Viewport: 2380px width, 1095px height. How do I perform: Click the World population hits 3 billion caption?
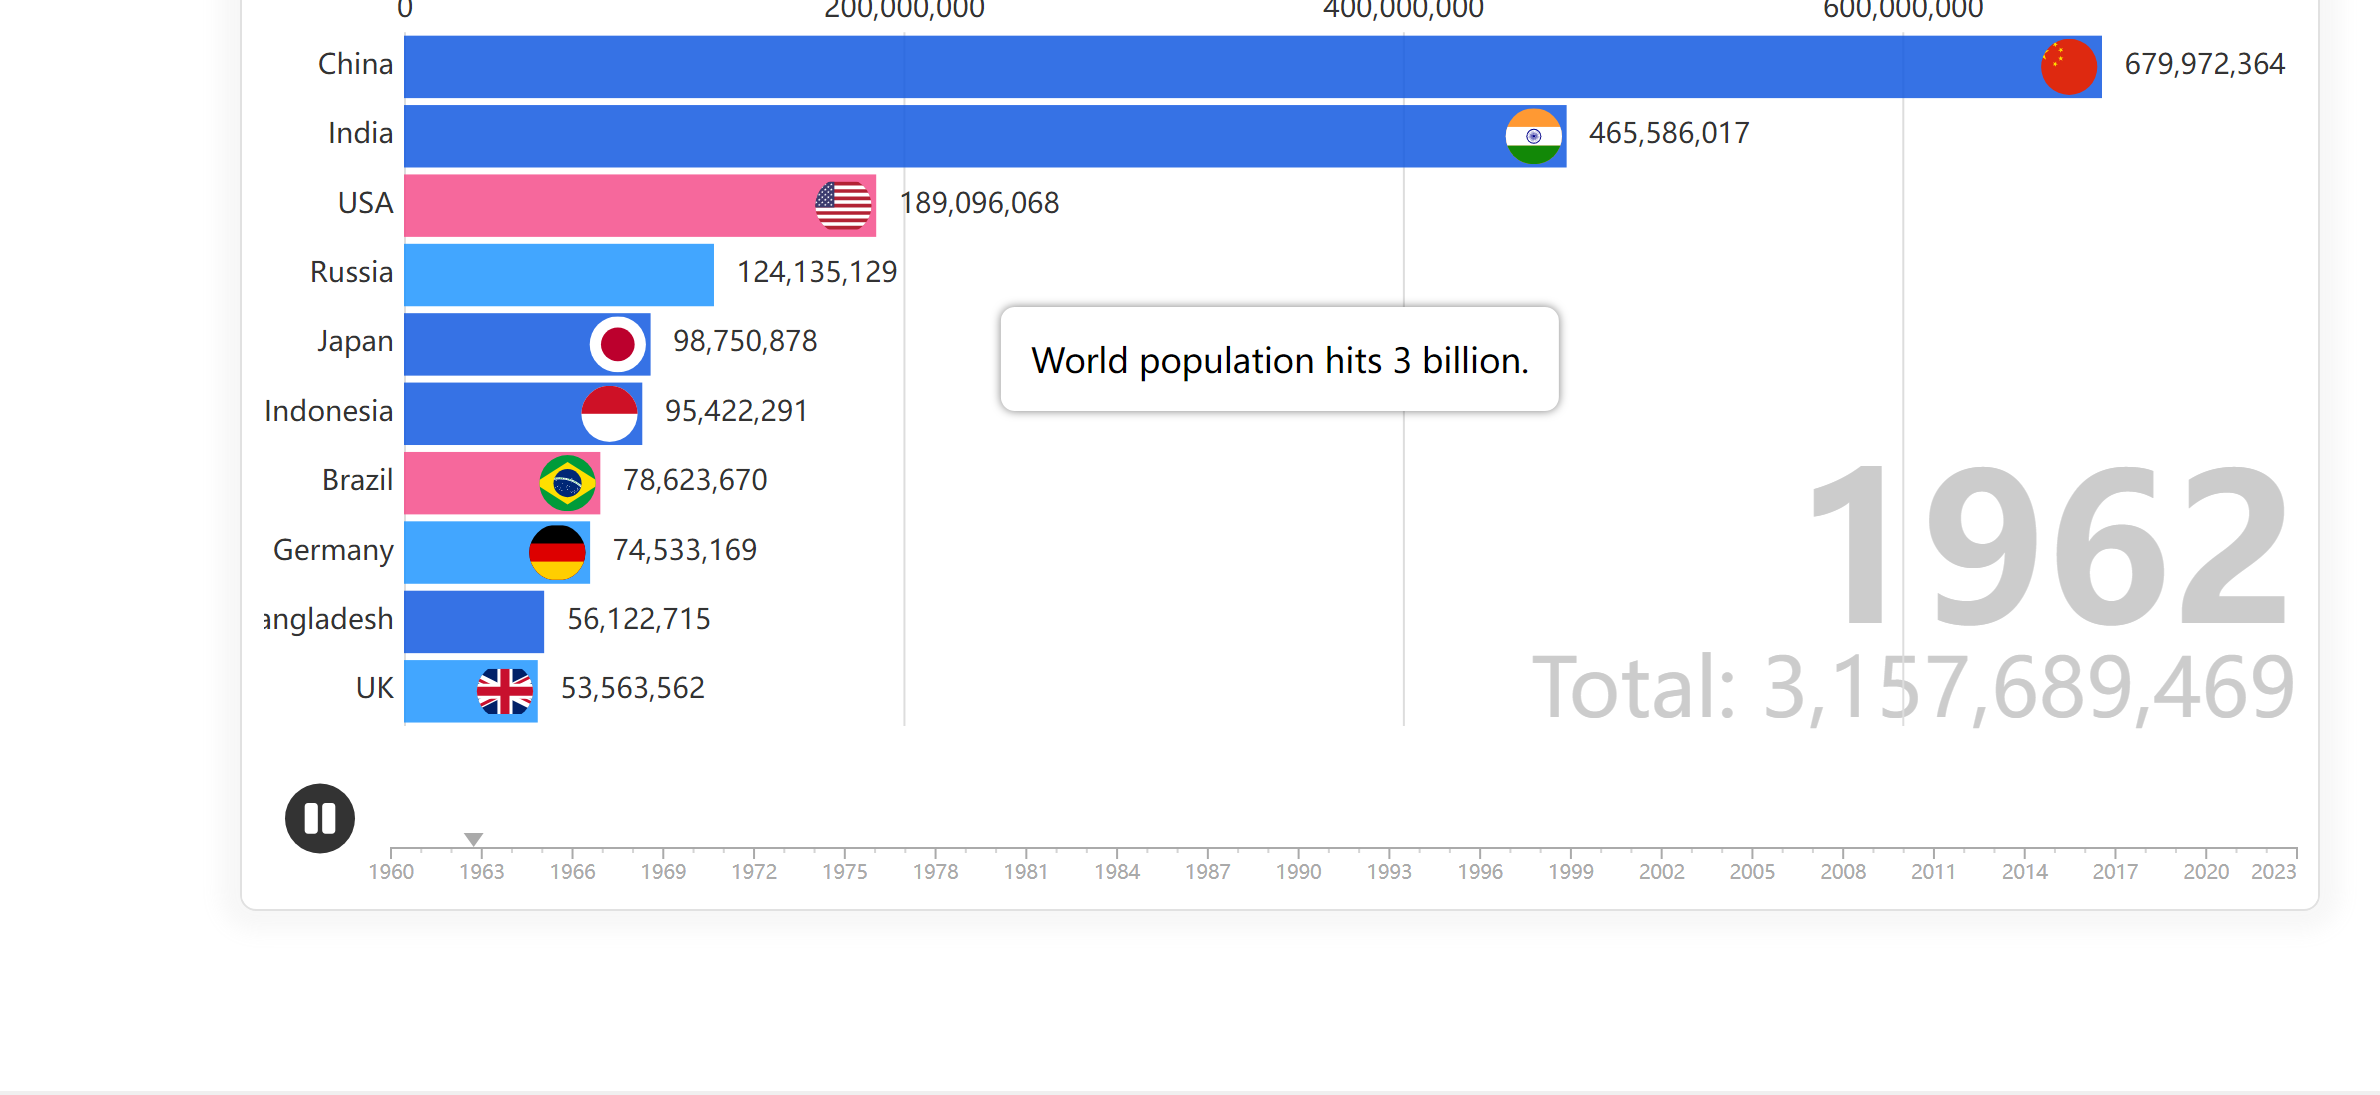point(1280,360)
